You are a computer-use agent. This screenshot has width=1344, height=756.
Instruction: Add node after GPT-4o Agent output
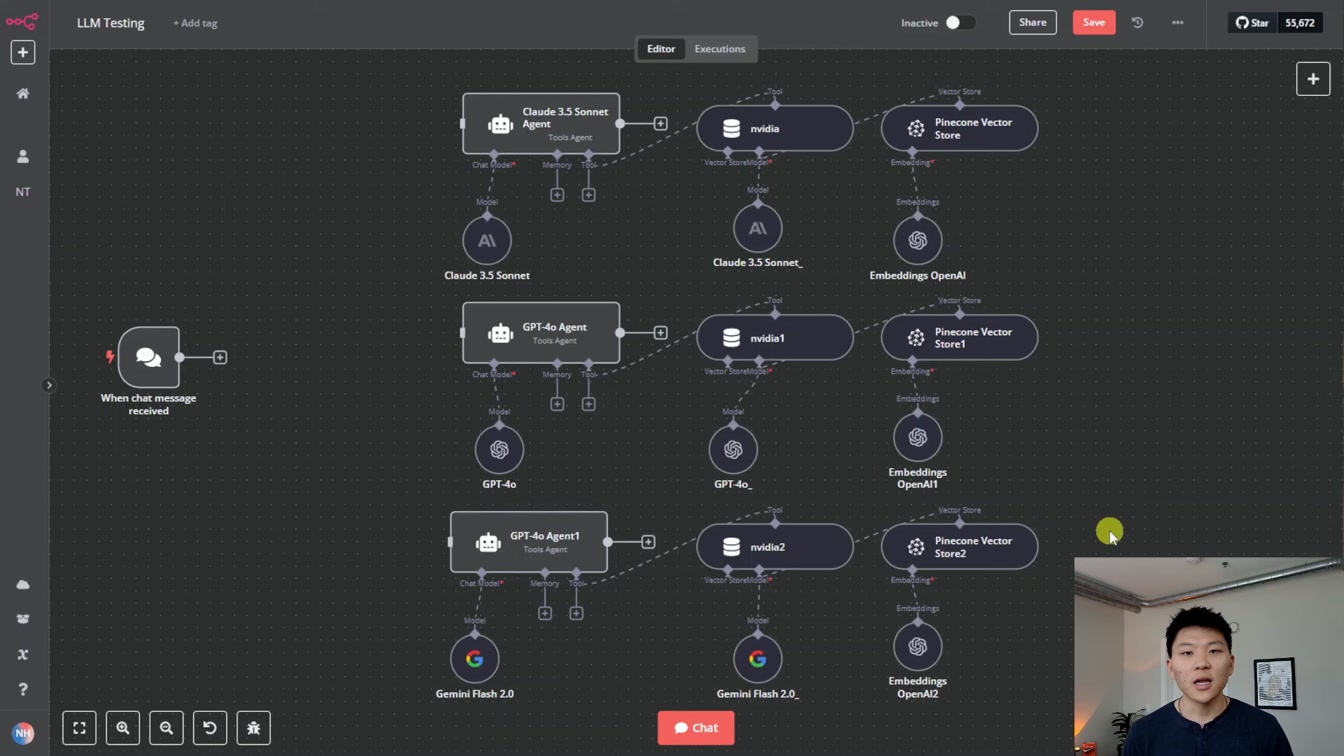[660, 332]
